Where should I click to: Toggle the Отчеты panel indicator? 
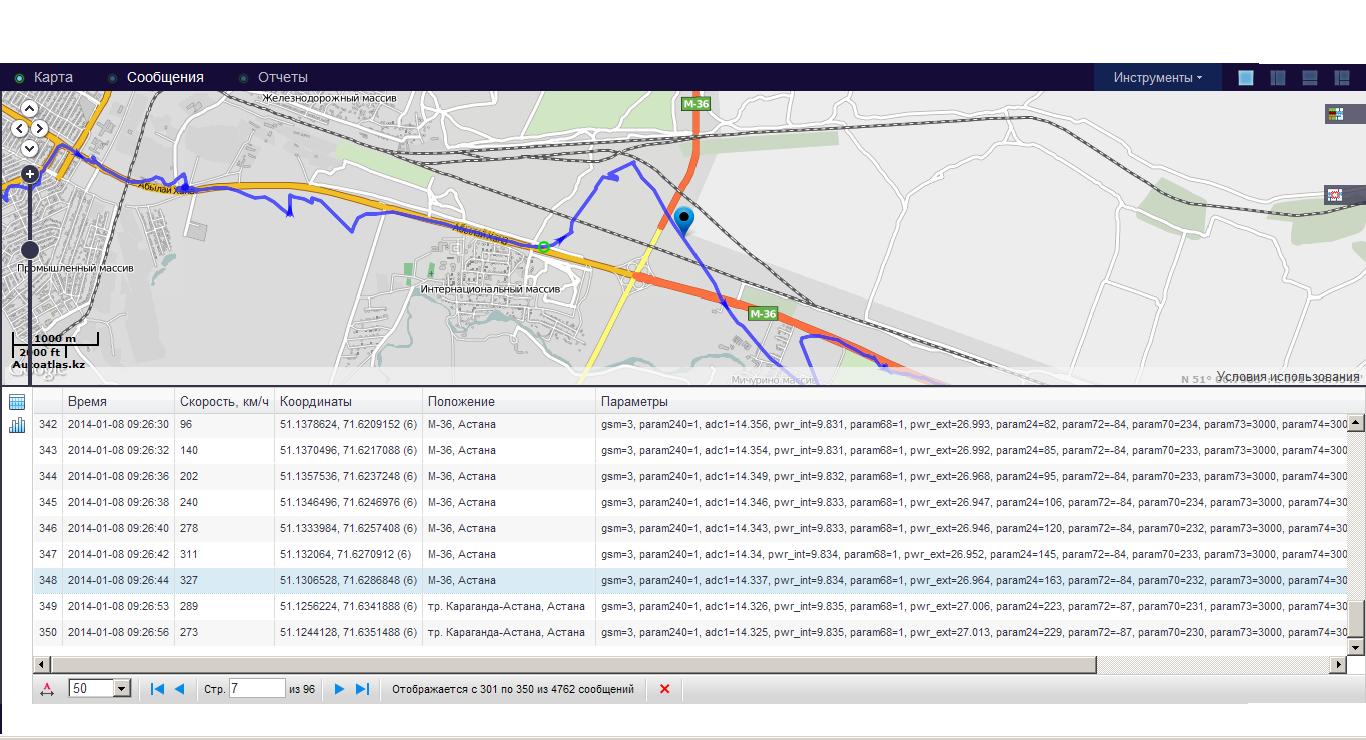pyautogui.click(x=243, y=78)
